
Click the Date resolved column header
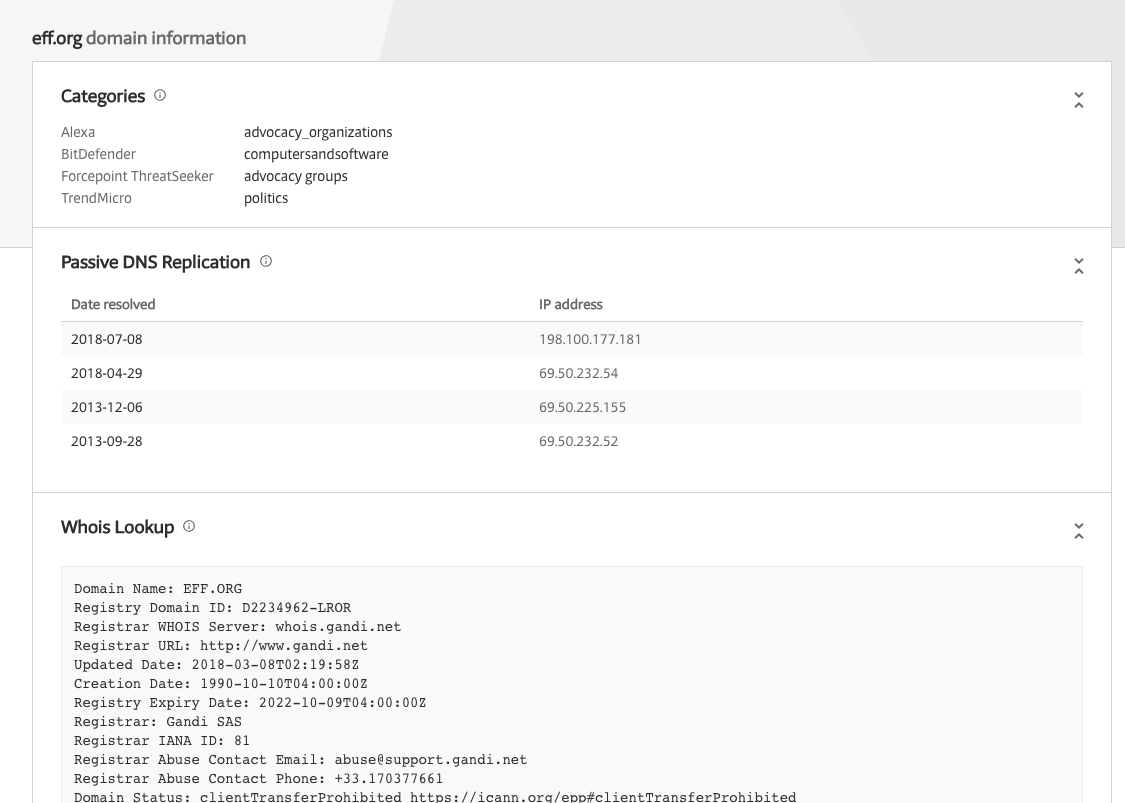[x=113, y=304]
